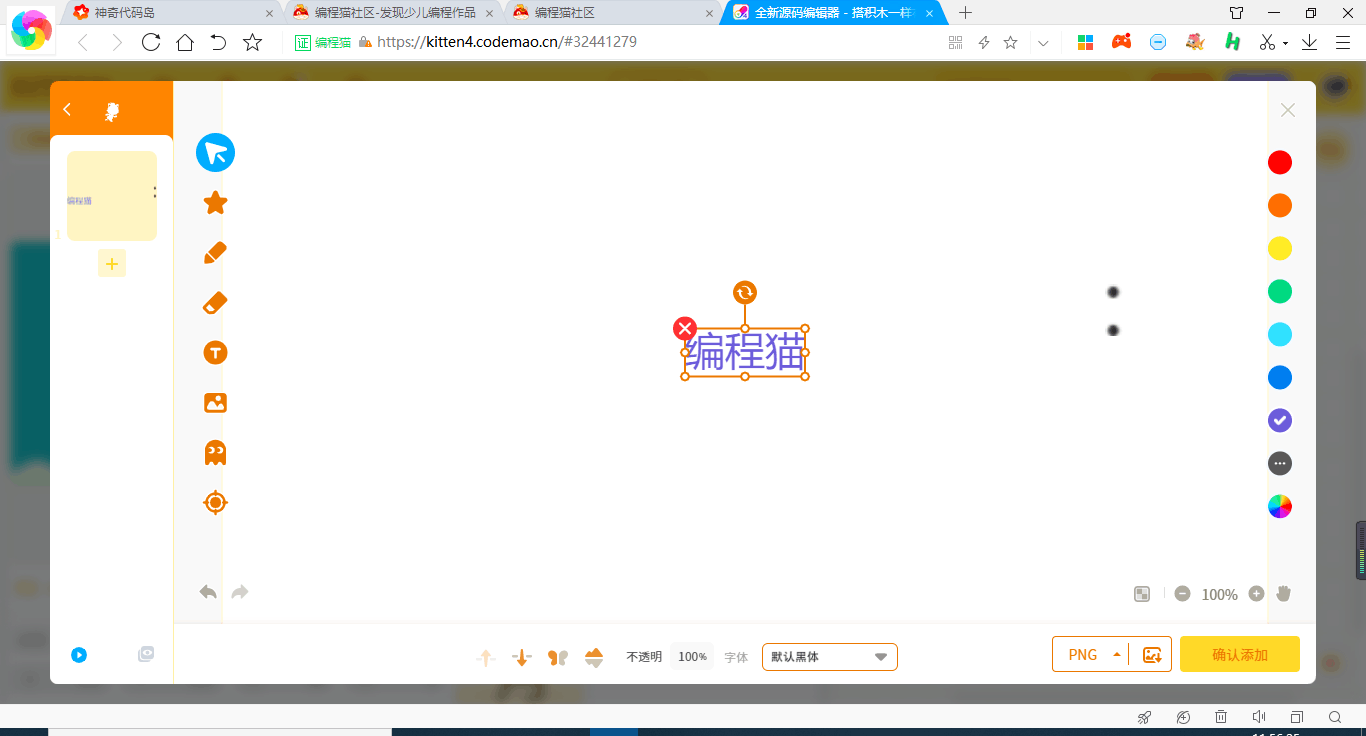Image resolution: width=1366 pixels, height=736 pixels.
Task: Confirm with the 确认添加 button
Action: [x=1240, y=655]
